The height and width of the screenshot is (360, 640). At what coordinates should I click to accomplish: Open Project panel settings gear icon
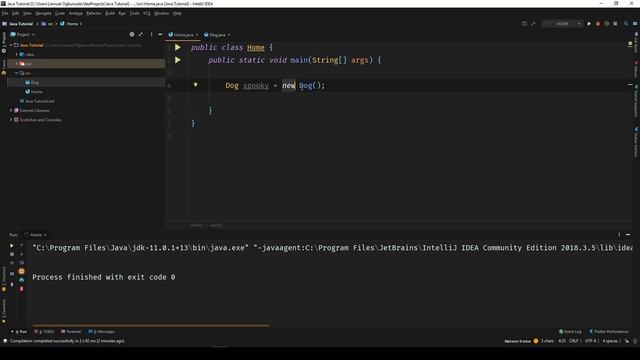coord(132,34)
